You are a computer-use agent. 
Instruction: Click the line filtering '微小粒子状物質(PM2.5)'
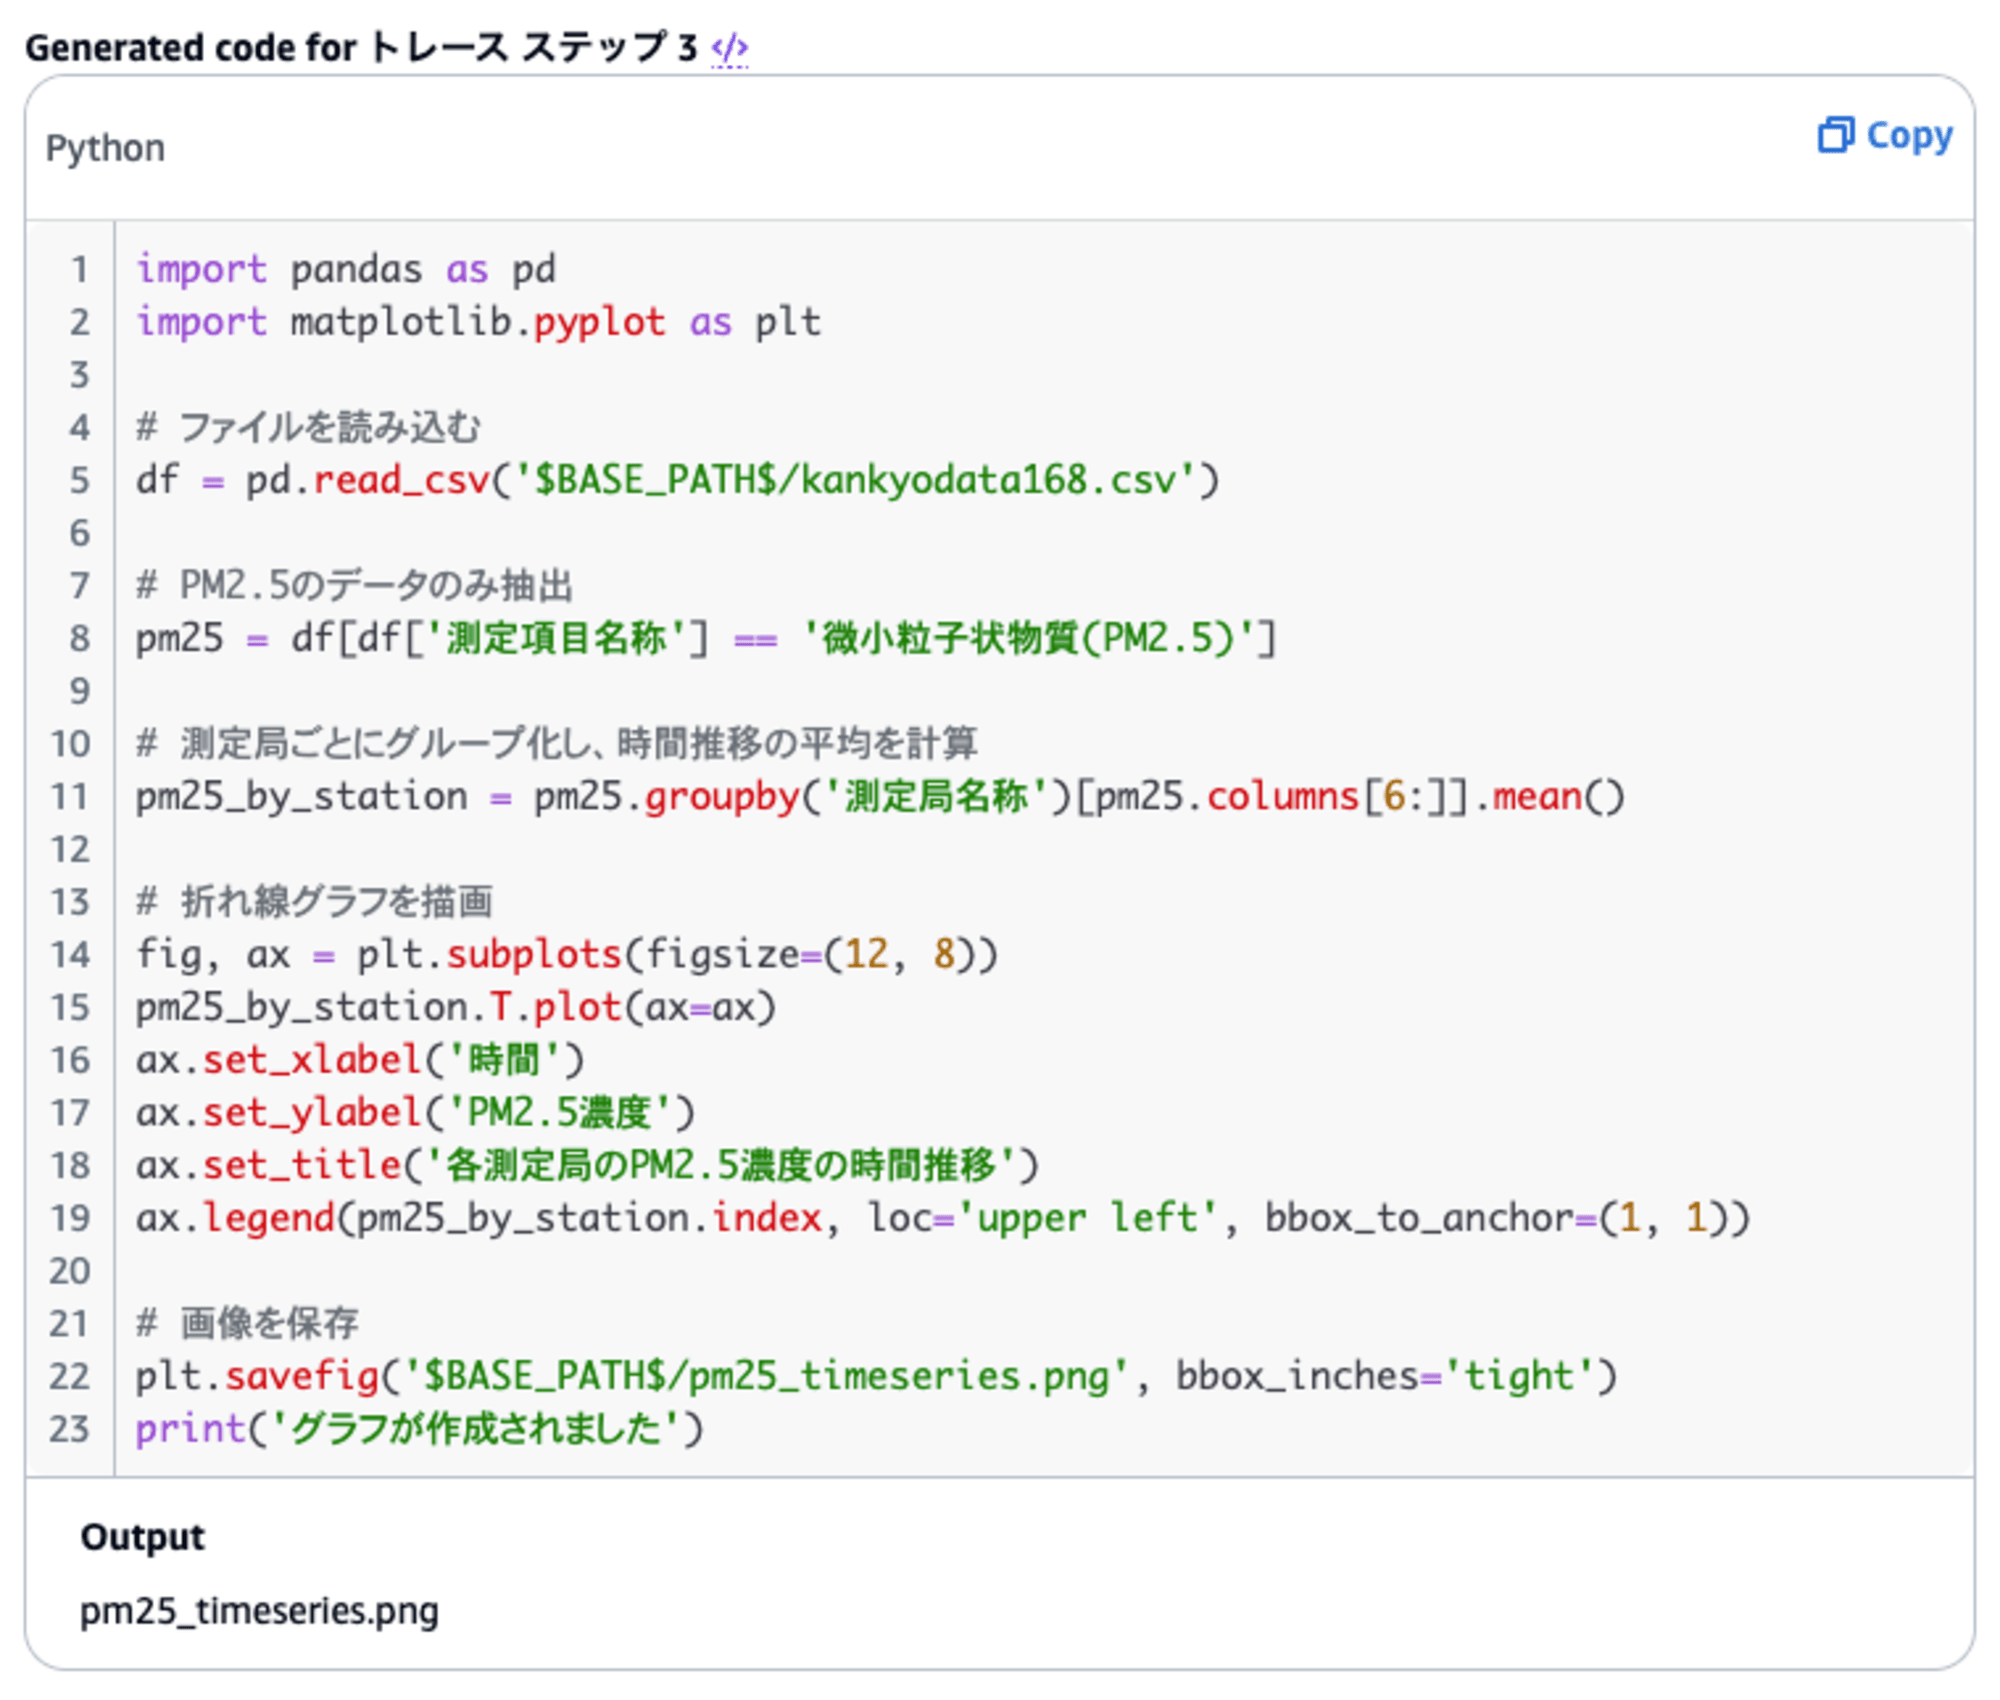coord(706,638)
